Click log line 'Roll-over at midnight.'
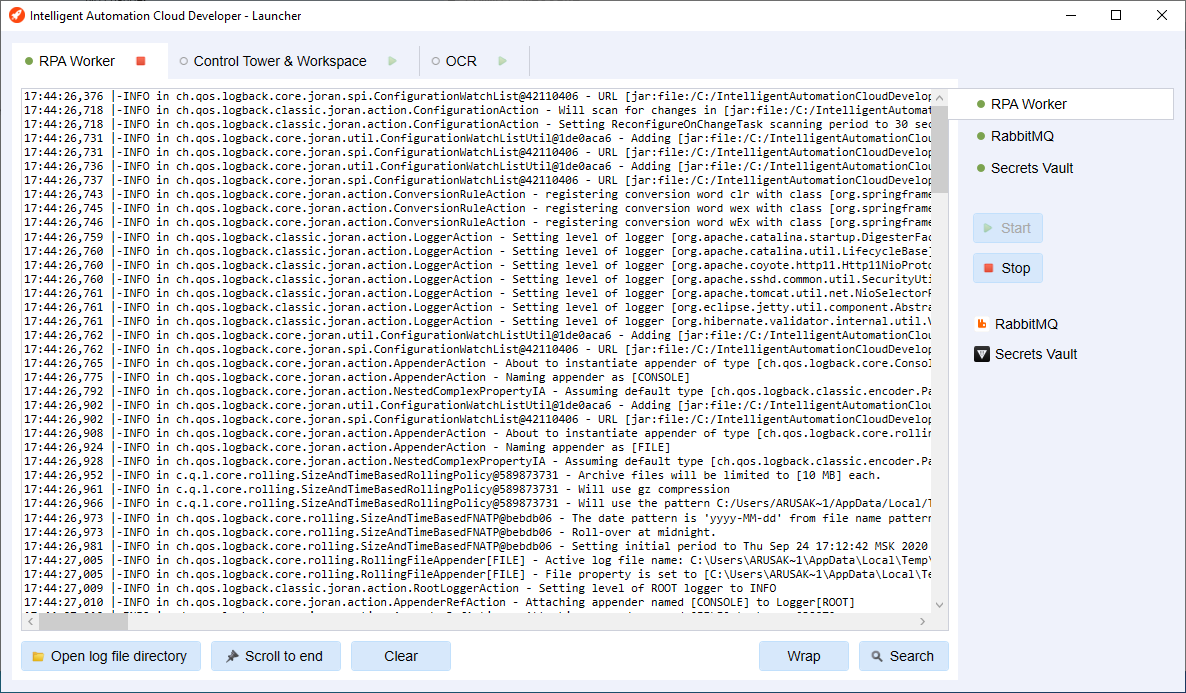1186x693 pixels. [x=370, y=532]
